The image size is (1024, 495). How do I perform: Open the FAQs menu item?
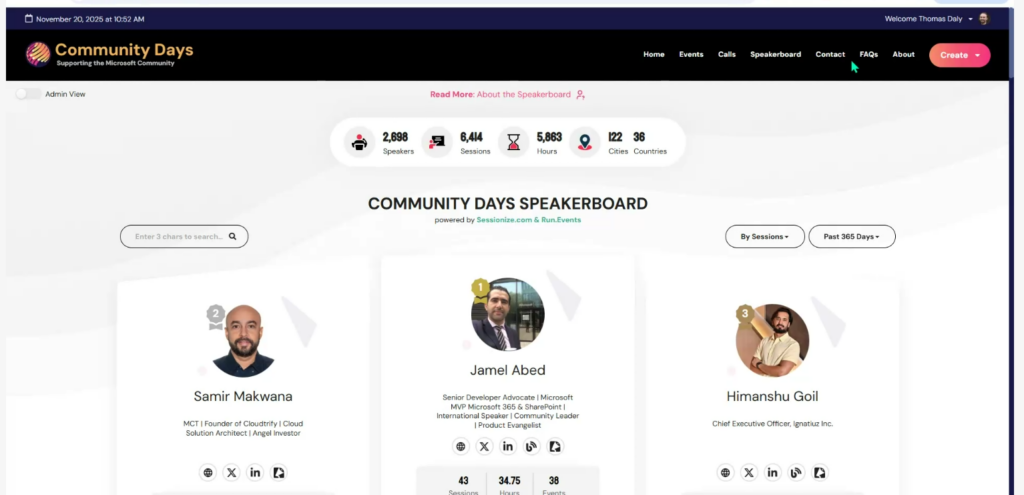tap(869, 55)
